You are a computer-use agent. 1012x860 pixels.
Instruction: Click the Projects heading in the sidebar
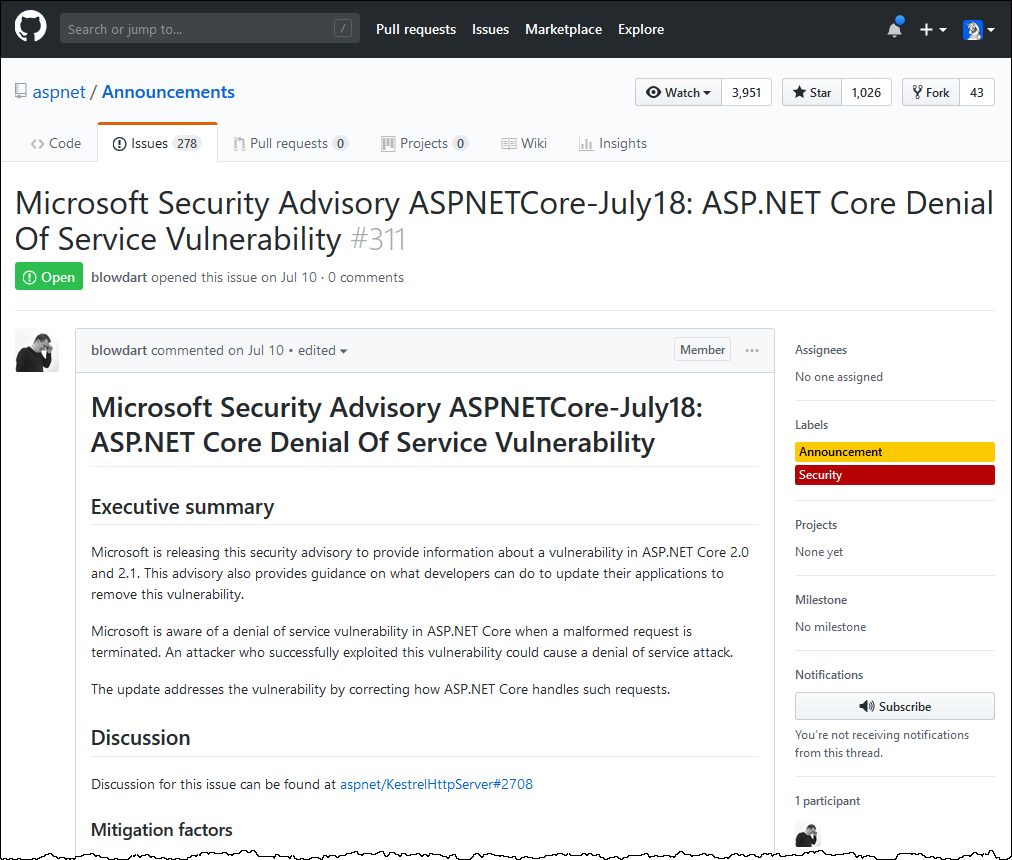816,525
